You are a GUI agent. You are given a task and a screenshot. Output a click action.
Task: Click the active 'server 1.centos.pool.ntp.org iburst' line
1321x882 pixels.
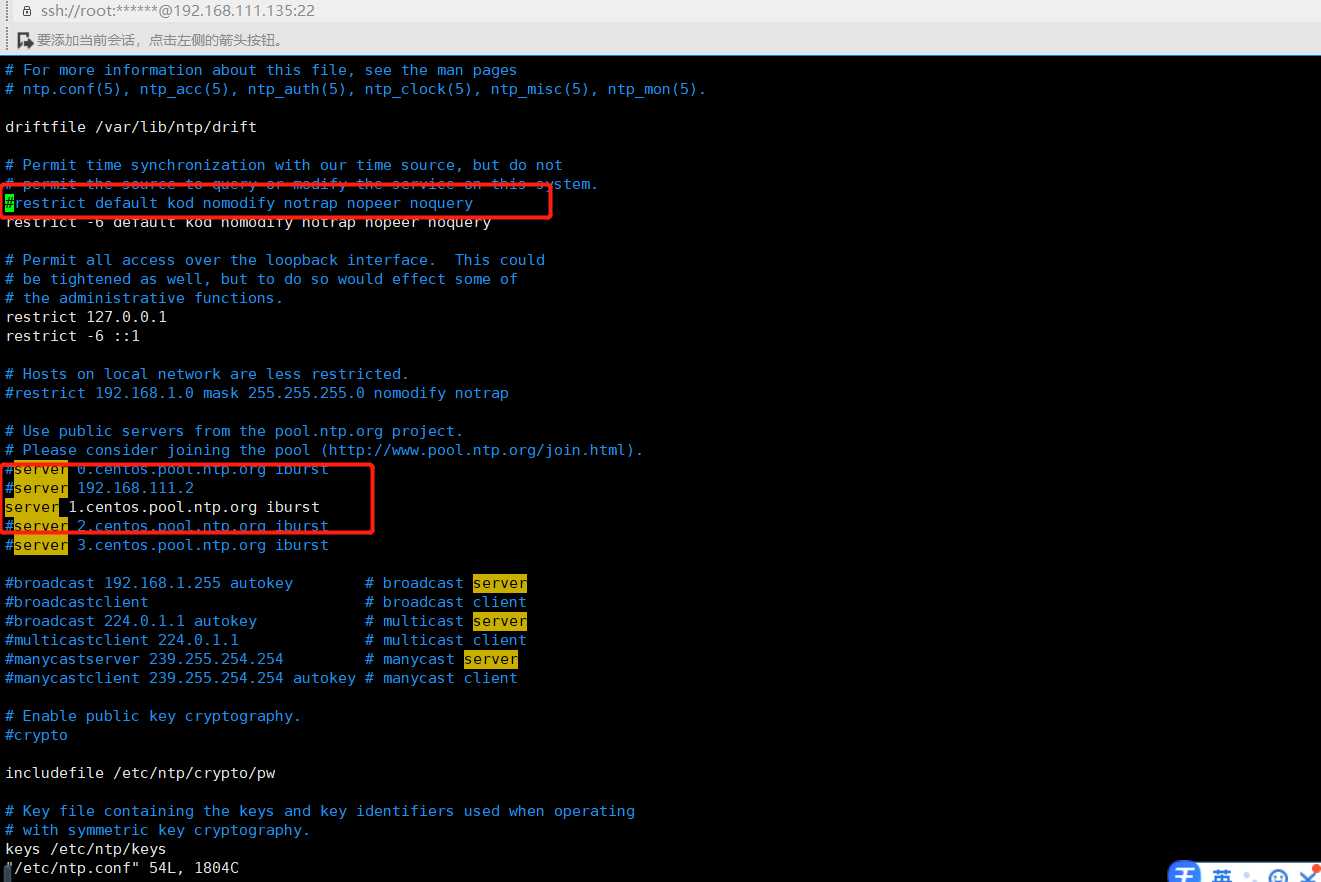pyautogui.click(x=162, y=507)
